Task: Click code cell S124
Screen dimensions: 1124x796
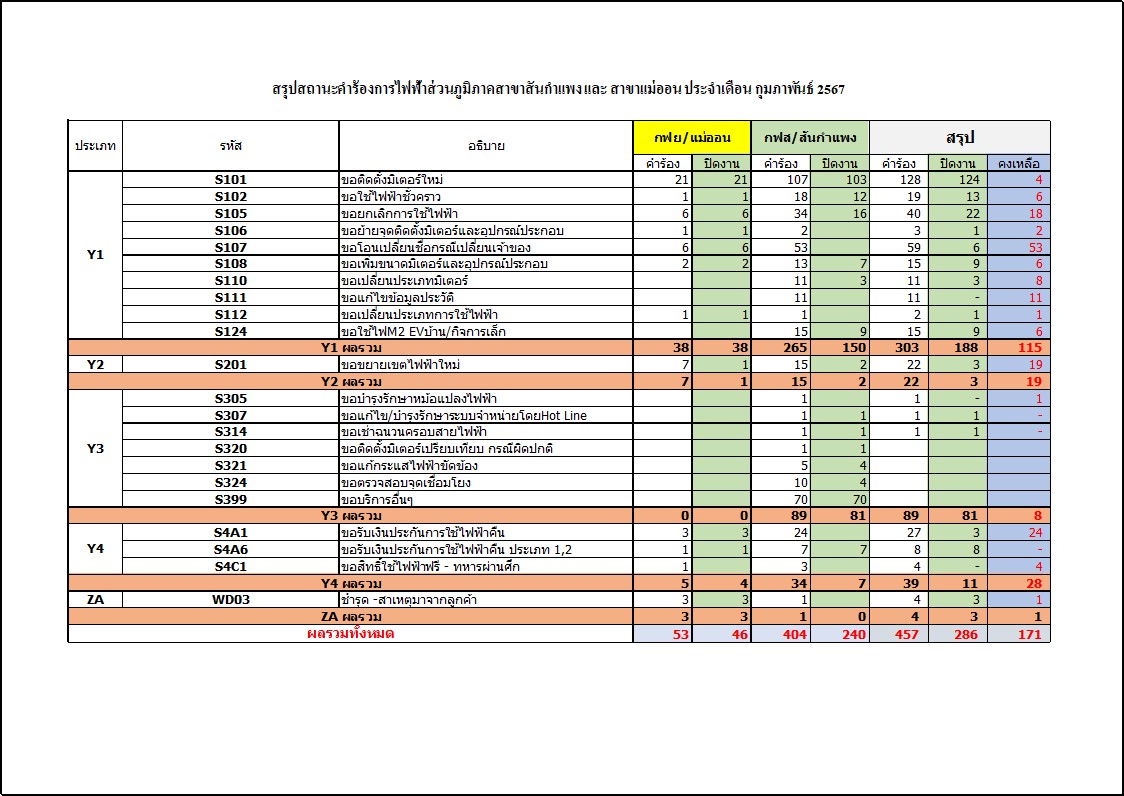Action: (x=231, y=331)
